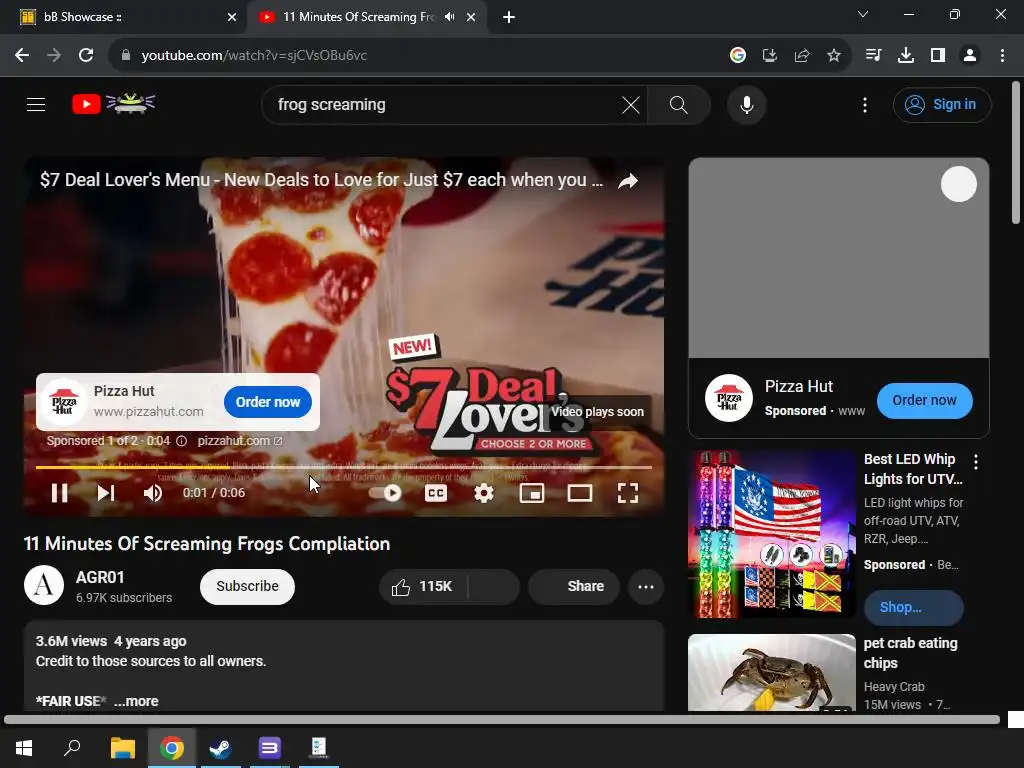Open tab search dropdown chevron

pos(863,14)
